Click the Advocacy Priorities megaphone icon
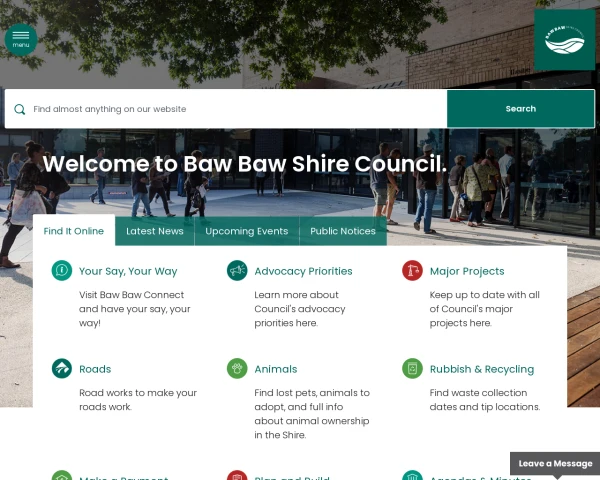The height and width of the screenshot is (480, 600). coord(237,270)
